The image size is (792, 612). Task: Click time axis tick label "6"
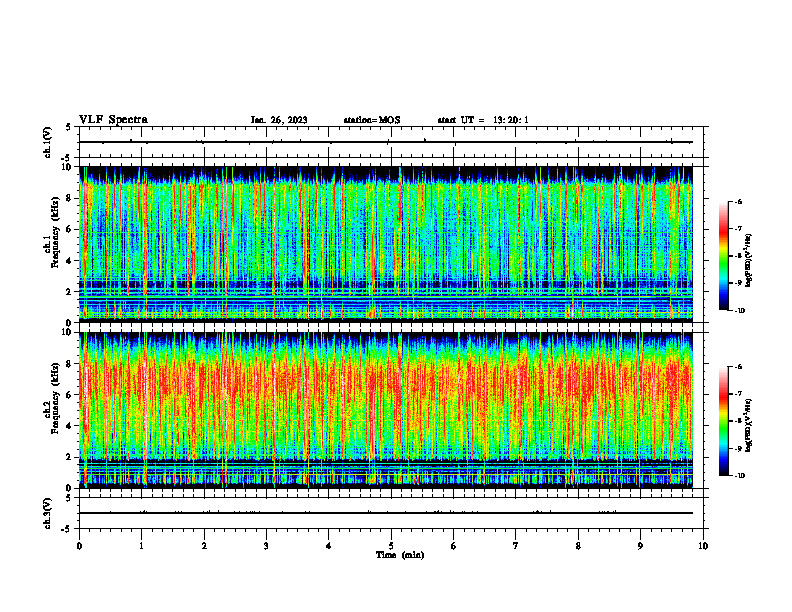click(454, 546)
